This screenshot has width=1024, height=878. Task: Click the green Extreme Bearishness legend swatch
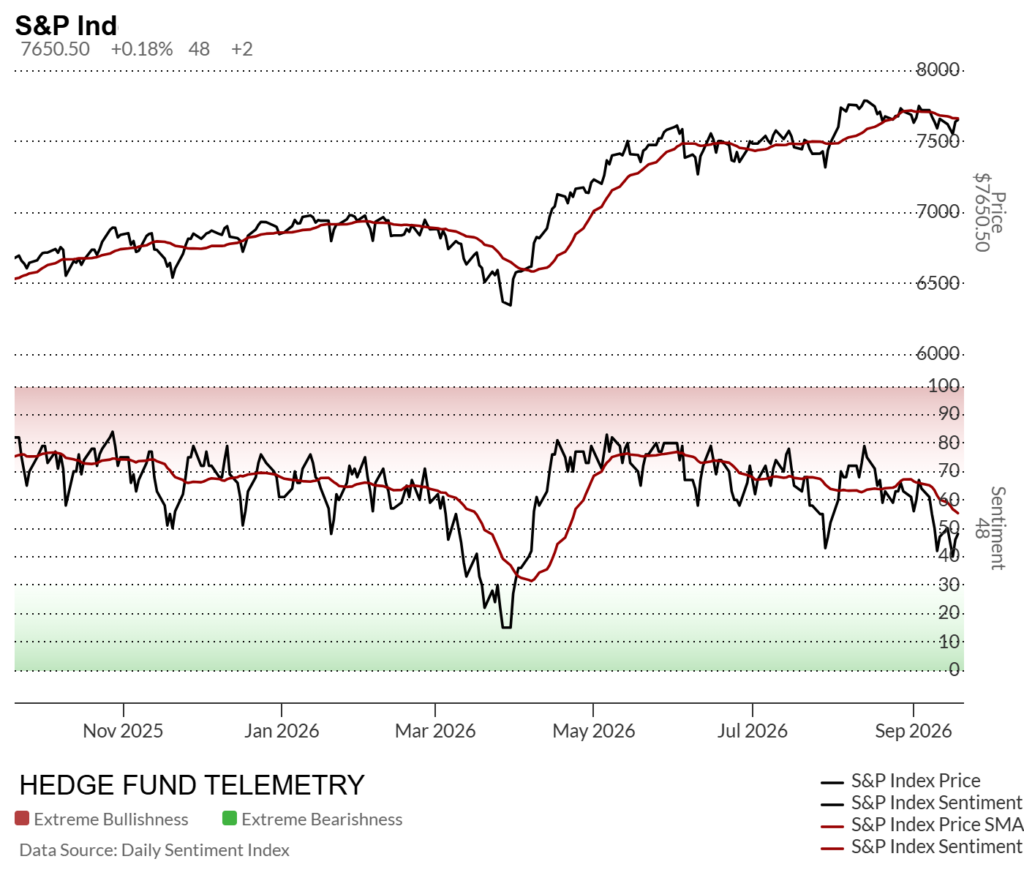(x=229, y=818)
